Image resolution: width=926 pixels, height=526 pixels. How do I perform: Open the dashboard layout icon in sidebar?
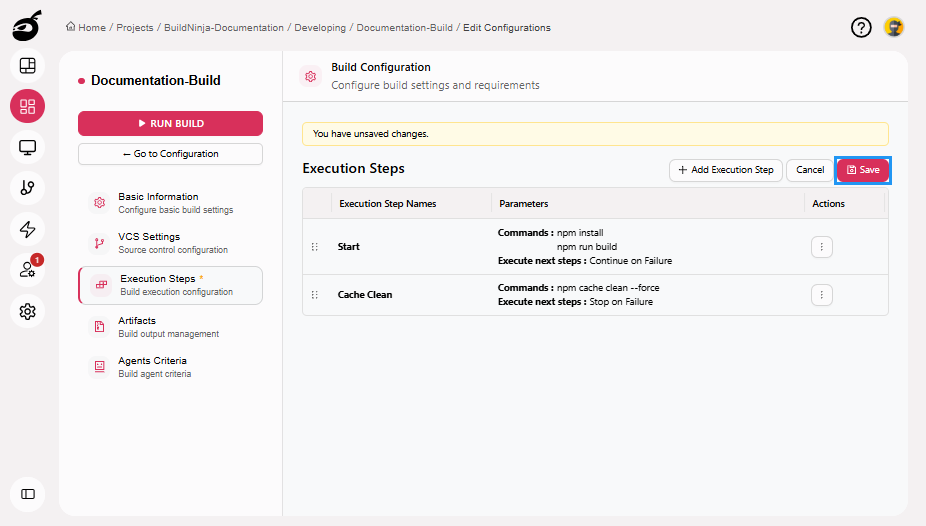[28, 66]
